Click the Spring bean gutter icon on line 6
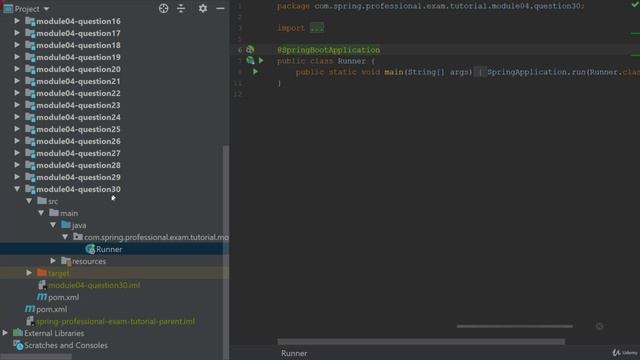Screen dimensions: 640x360 click(x=250, y=49)
